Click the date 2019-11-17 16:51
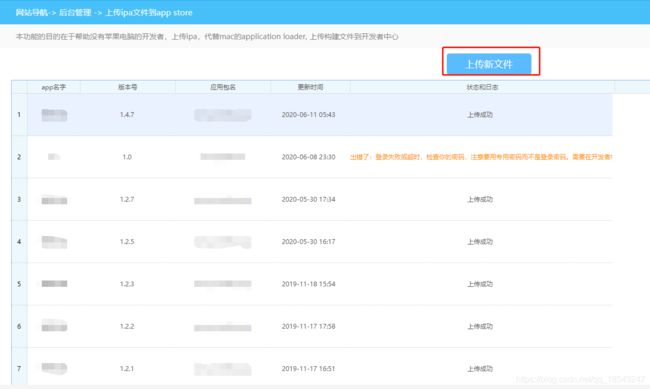The width and height of the screenshot is (650, 389). point(308,368)
